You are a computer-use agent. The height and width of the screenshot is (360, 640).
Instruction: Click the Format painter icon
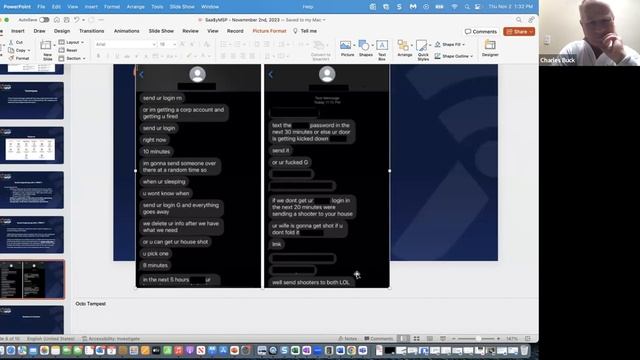11,58
